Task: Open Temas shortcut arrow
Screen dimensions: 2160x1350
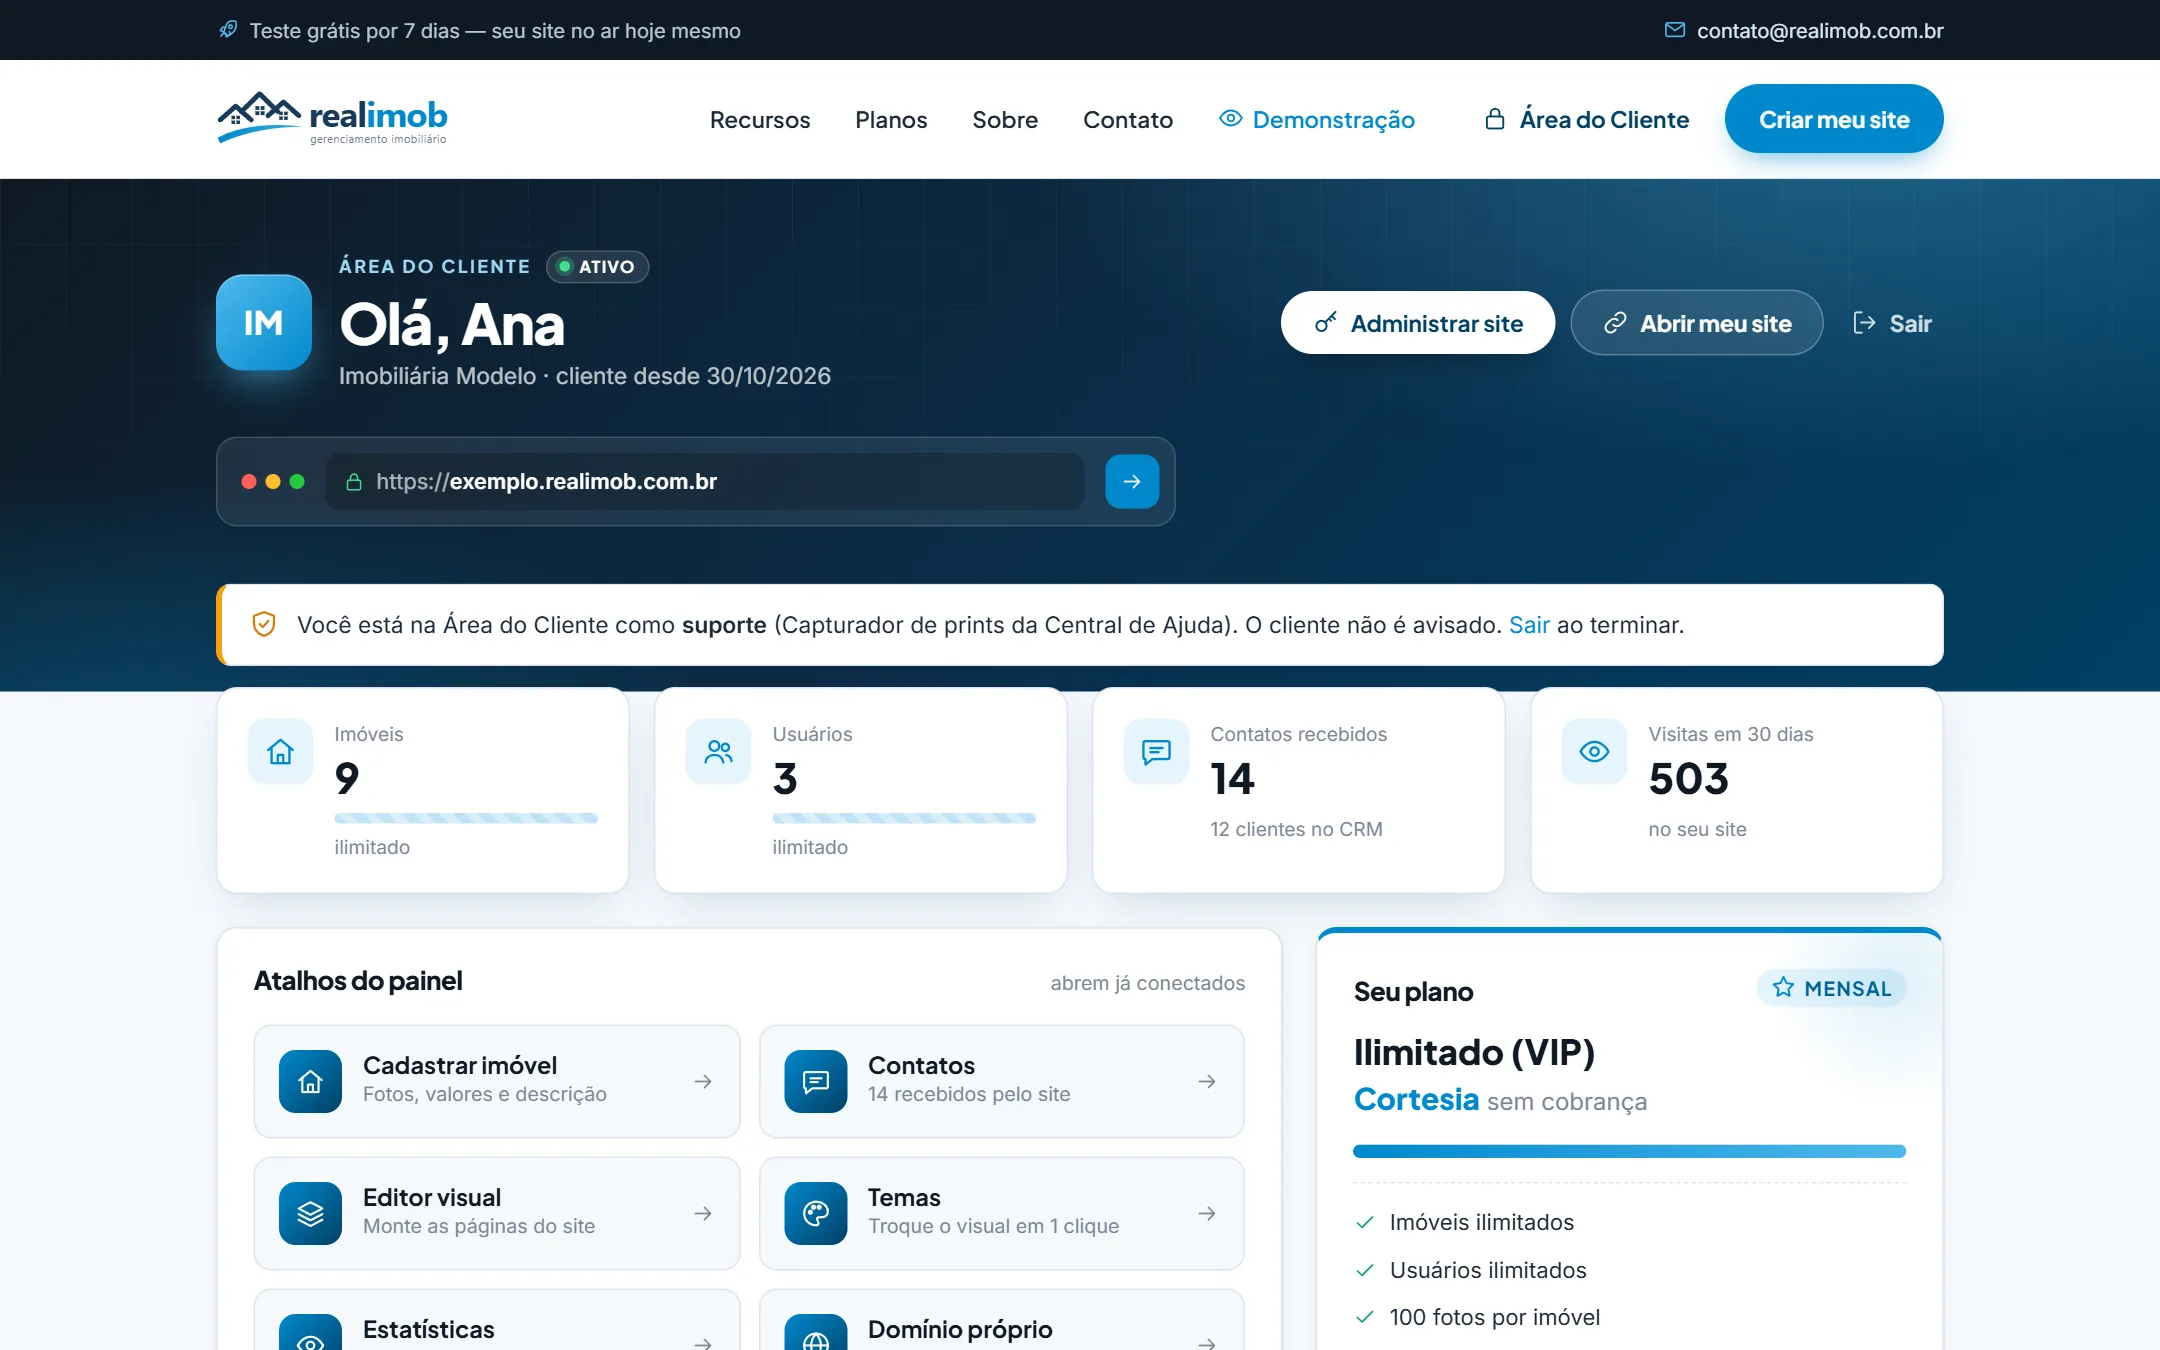Action: (x=1207, y=1213)
